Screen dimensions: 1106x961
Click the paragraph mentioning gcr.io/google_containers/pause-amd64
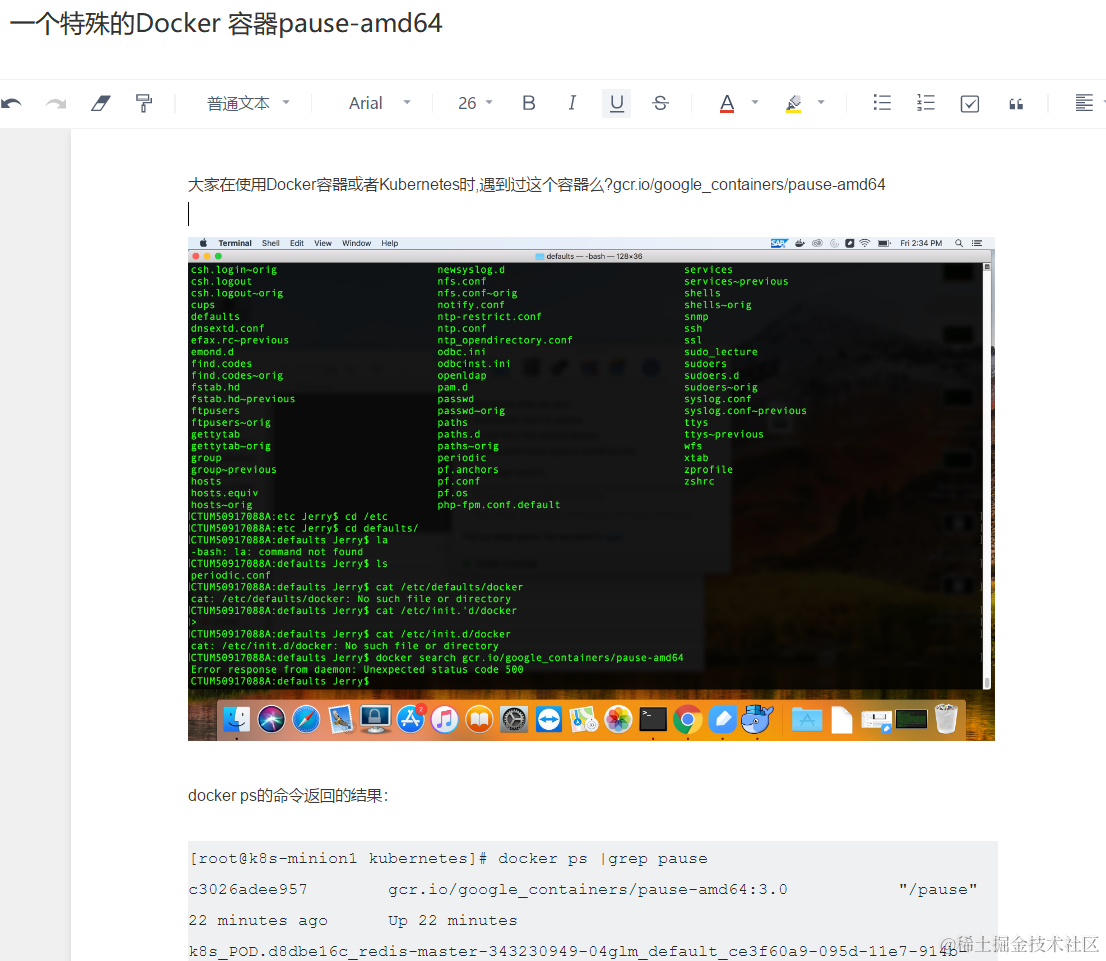pos(536,185)
